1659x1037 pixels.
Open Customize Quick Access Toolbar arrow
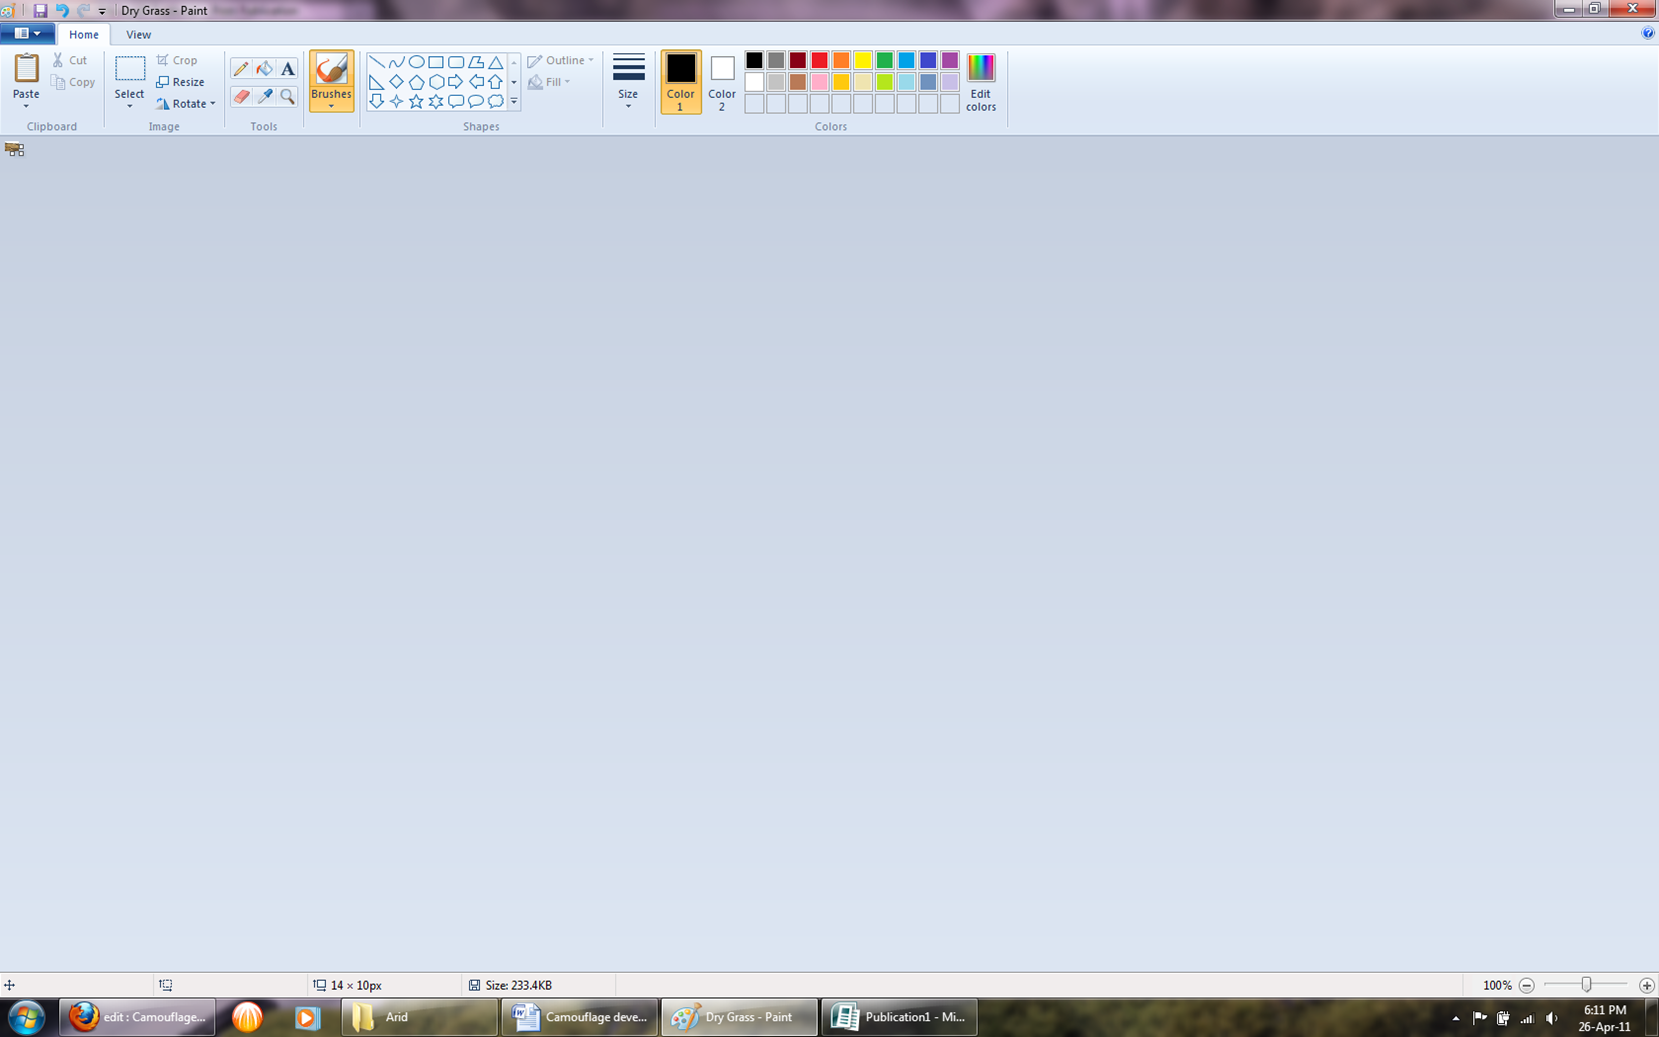point(102,11)
